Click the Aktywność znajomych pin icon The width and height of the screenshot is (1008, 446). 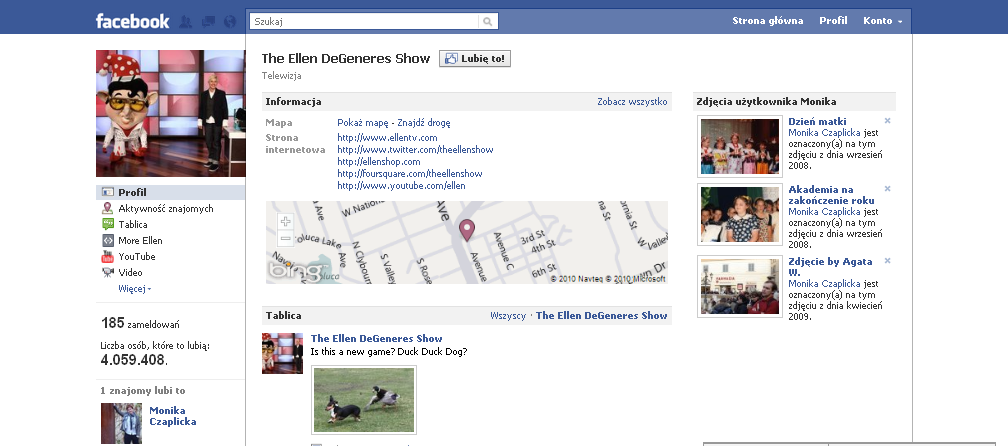[x=107, y=208]
